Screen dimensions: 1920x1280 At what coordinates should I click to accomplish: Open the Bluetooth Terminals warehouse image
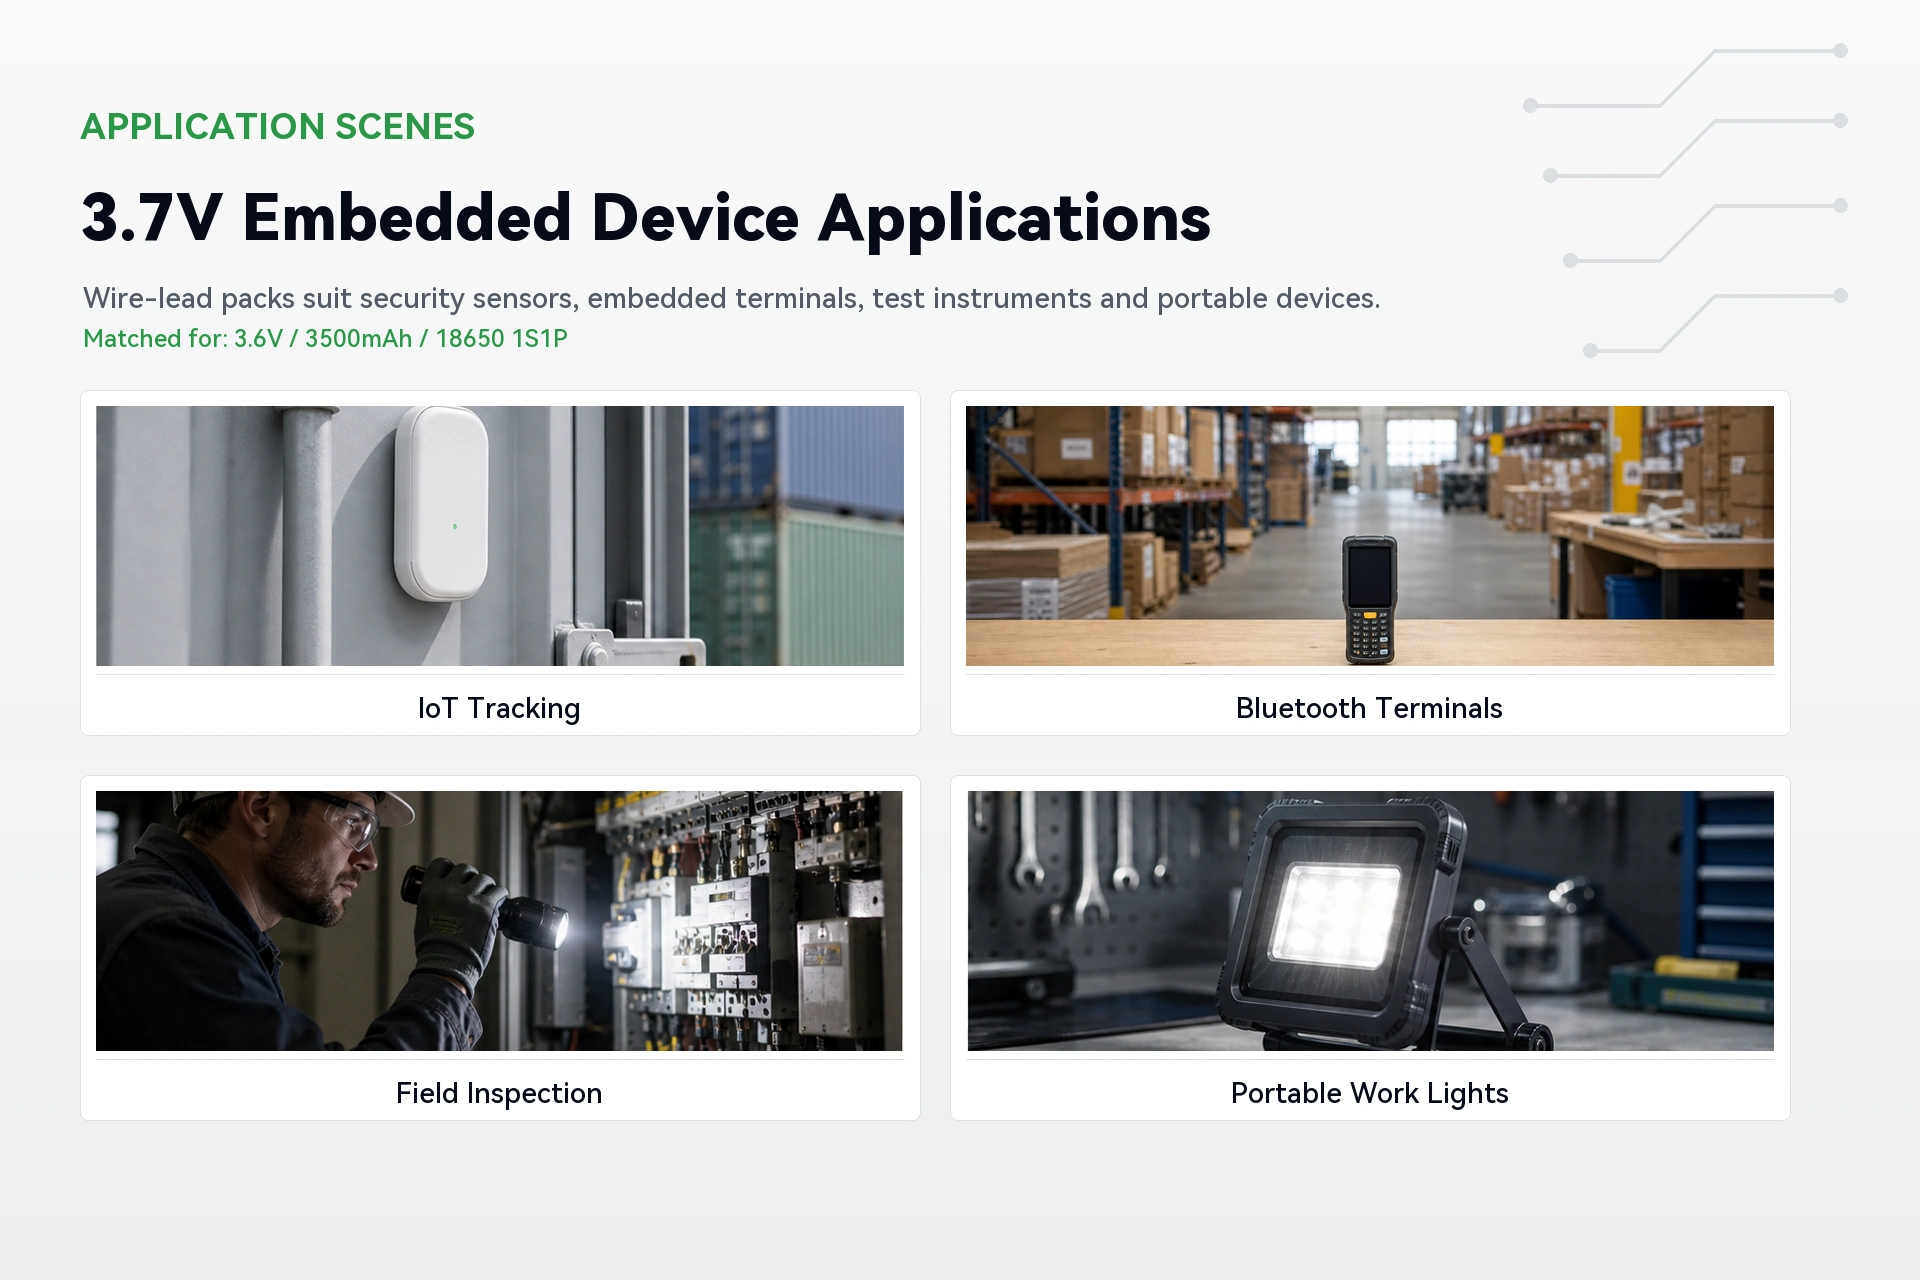pyautogui.click(x=1370, y=536)
